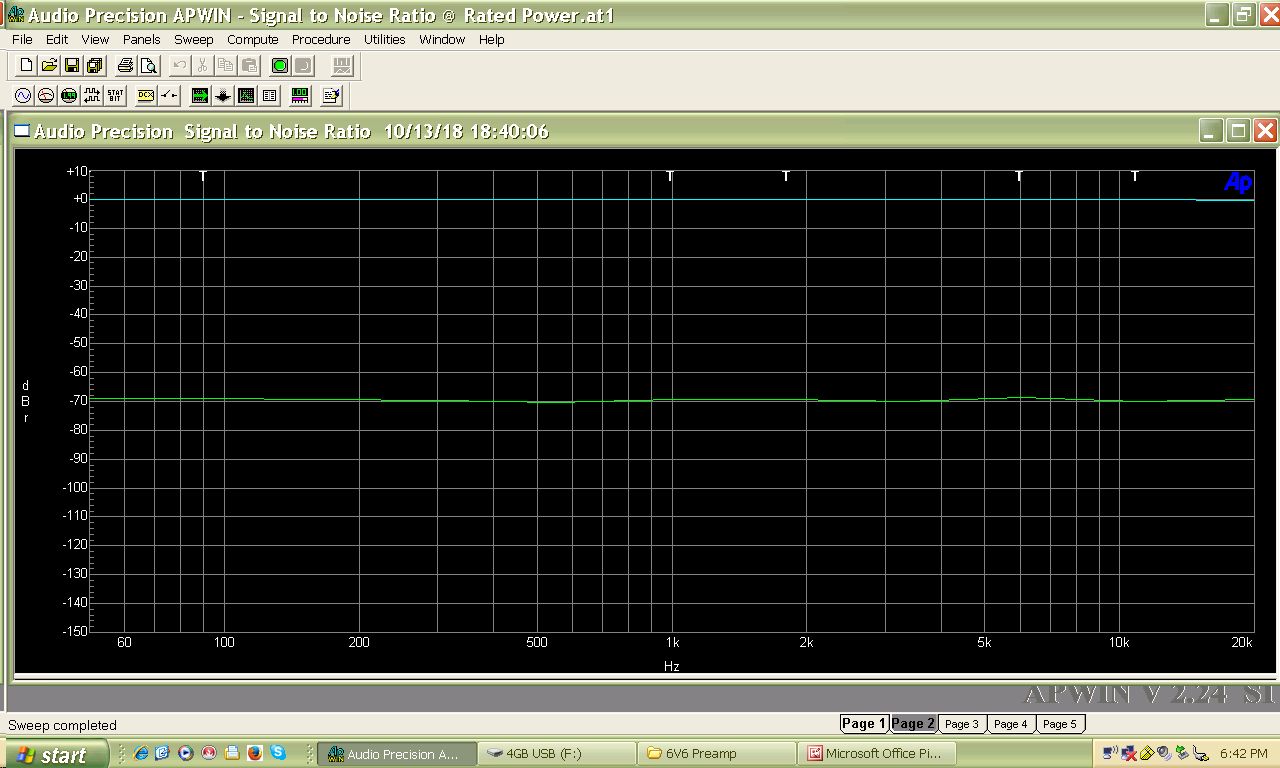This screenshot has height=768, width=1280.
Task: Open the Window menu
Action: (x=442, y=40)
